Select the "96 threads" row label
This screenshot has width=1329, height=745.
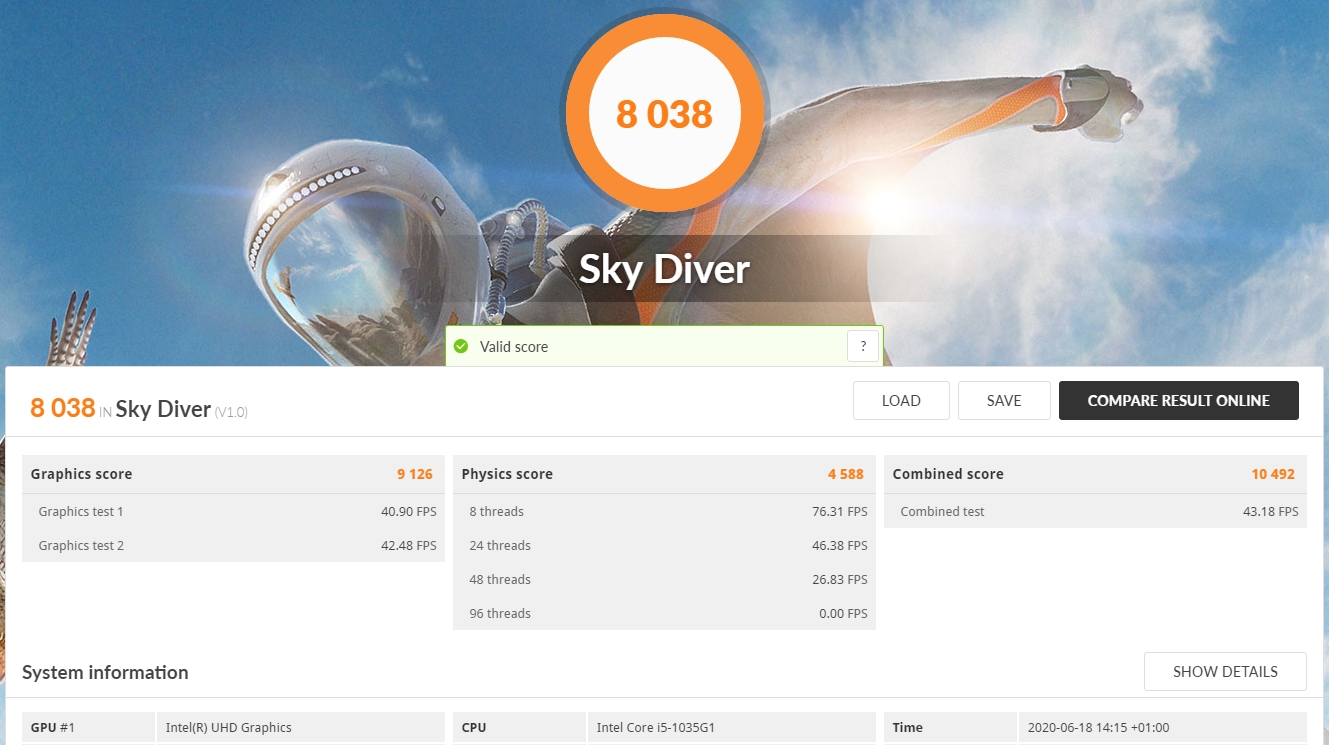click(x=500, y=614)
